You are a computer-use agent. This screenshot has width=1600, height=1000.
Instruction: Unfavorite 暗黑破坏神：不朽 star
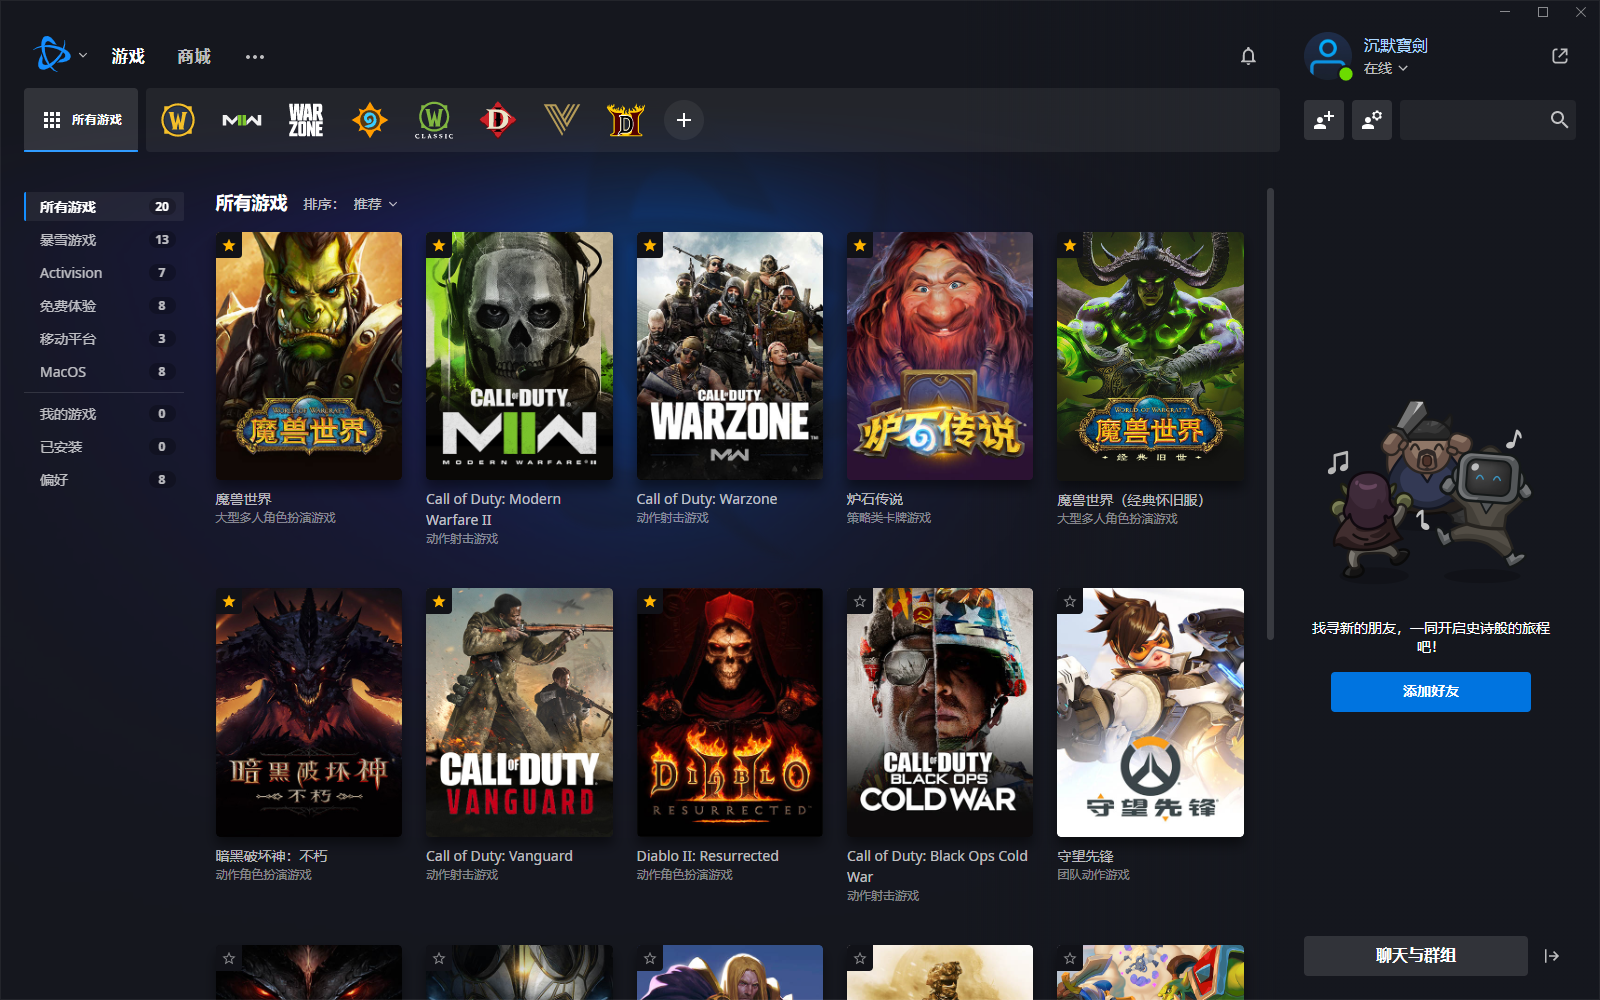pos(229,601)
